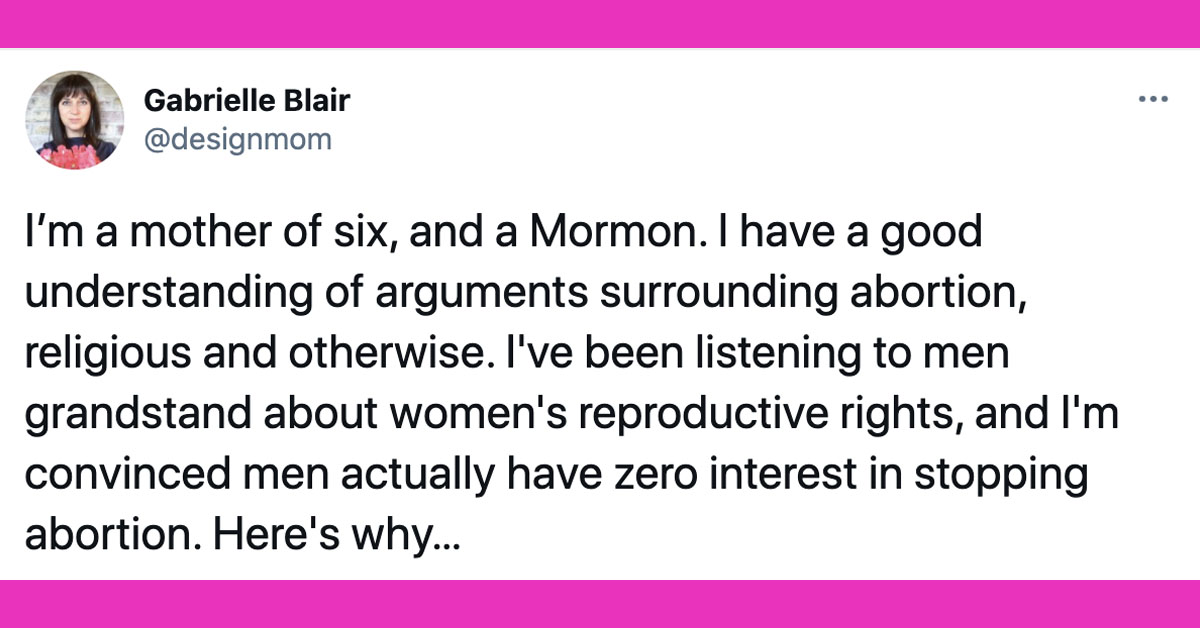Click the pink banner at the bottom
The width and height of the screenshot is (1200, 628).
point(600,603)
